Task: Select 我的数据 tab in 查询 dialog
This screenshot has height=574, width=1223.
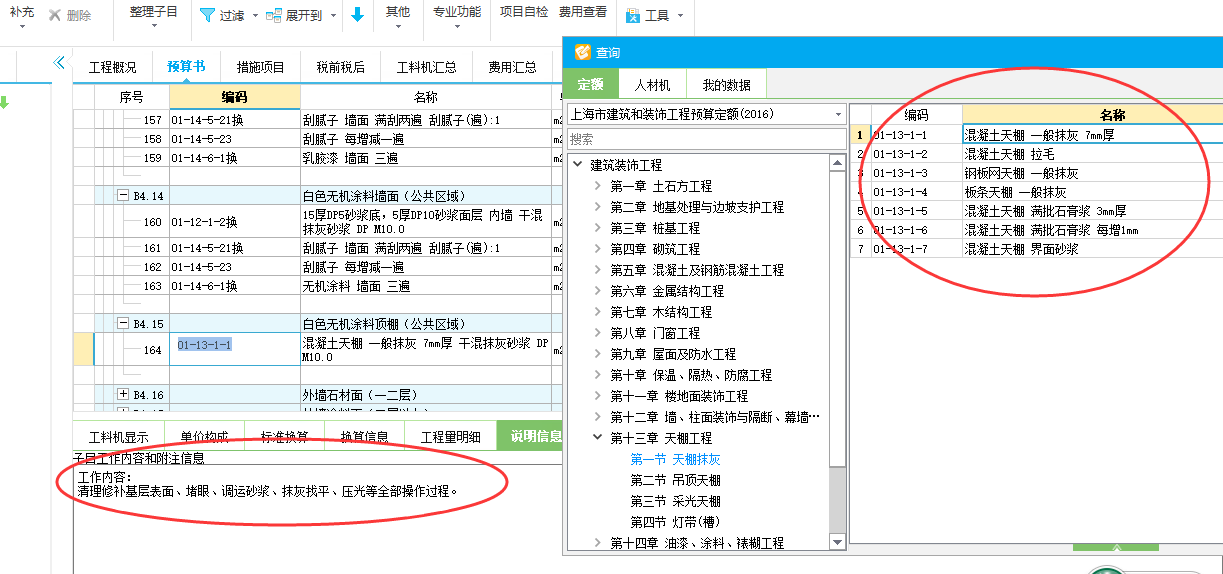Action: click(726, 85)
